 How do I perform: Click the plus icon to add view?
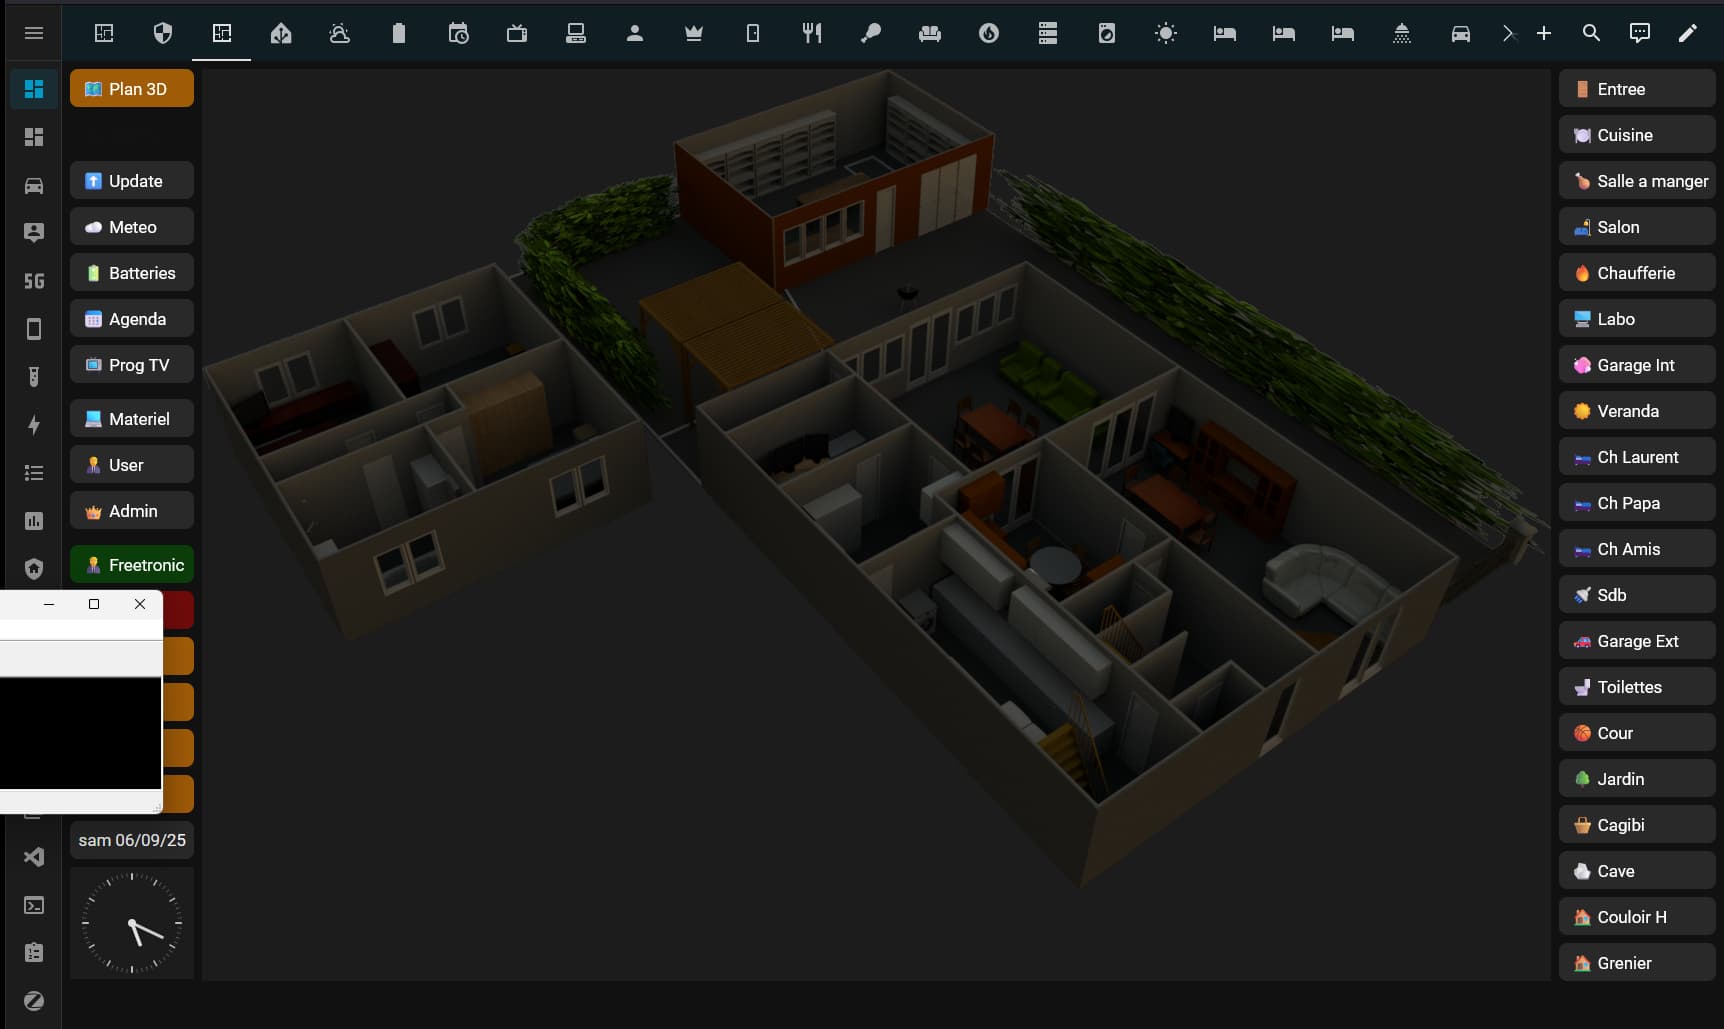pos(1544,33)
